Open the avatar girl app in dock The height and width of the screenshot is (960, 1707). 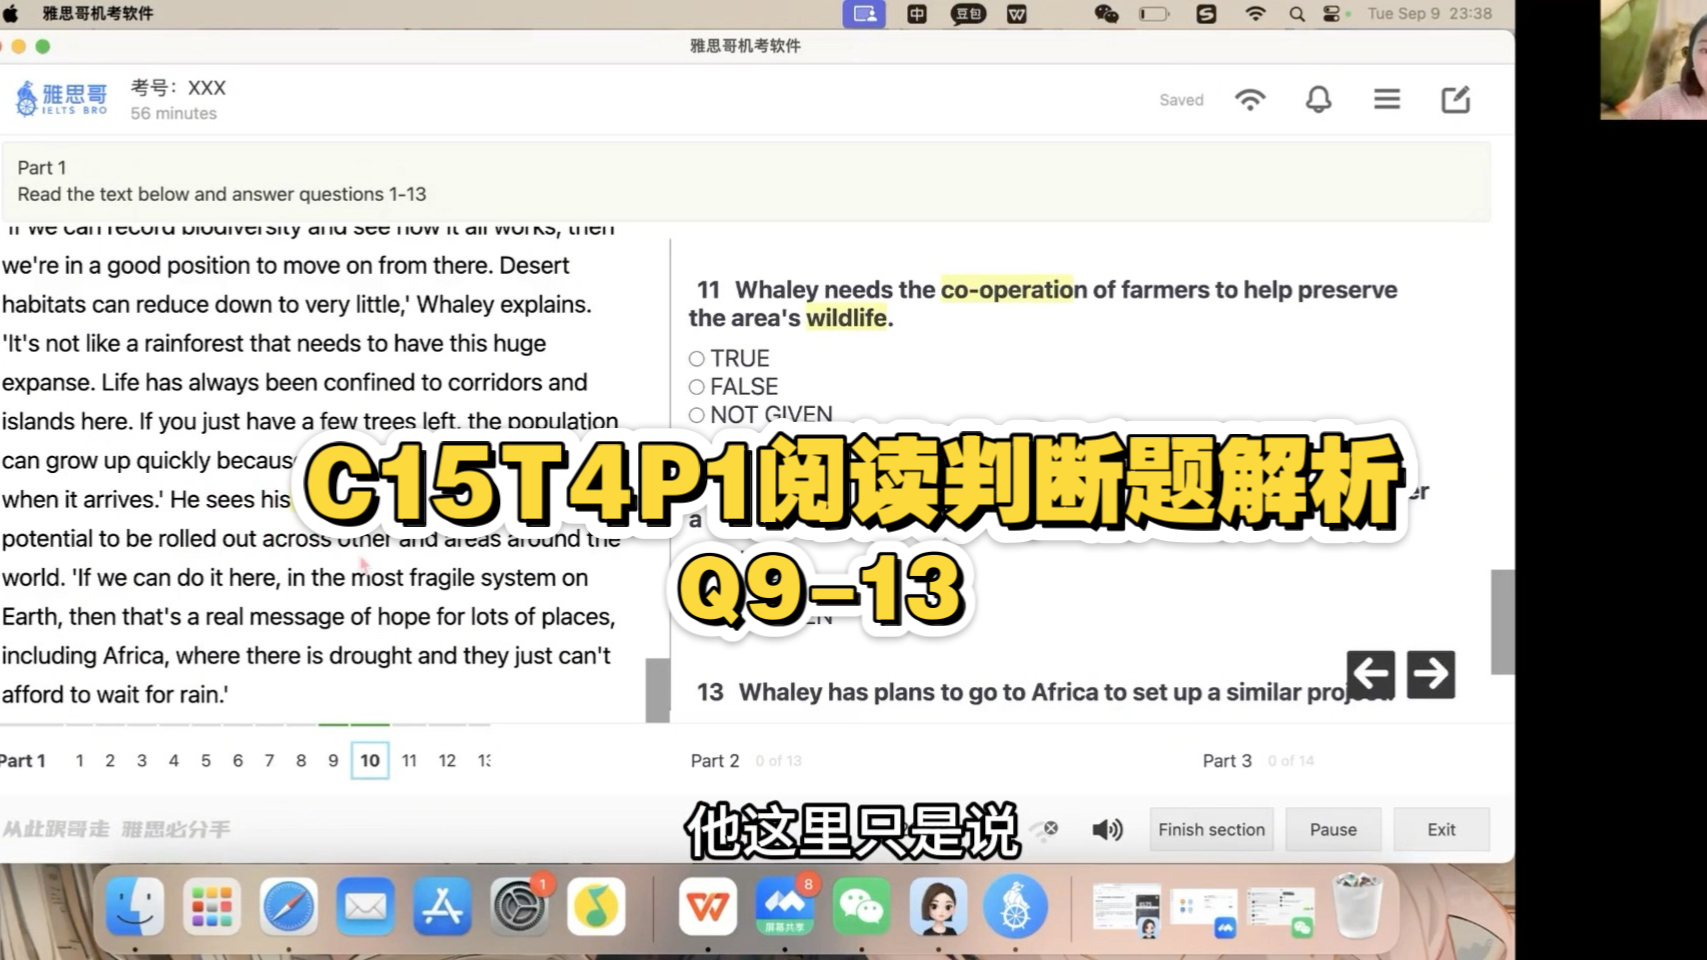pos(938,907)
